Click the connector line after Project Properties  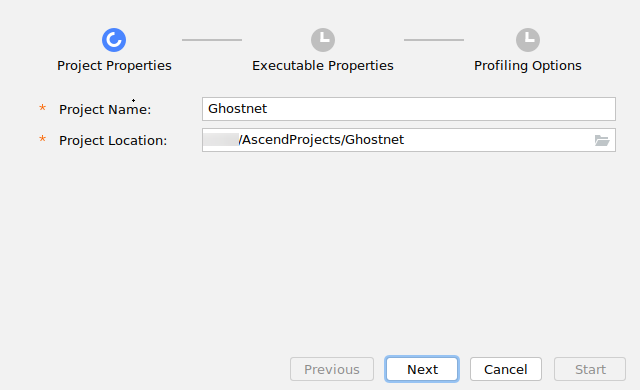coord(212,40)
